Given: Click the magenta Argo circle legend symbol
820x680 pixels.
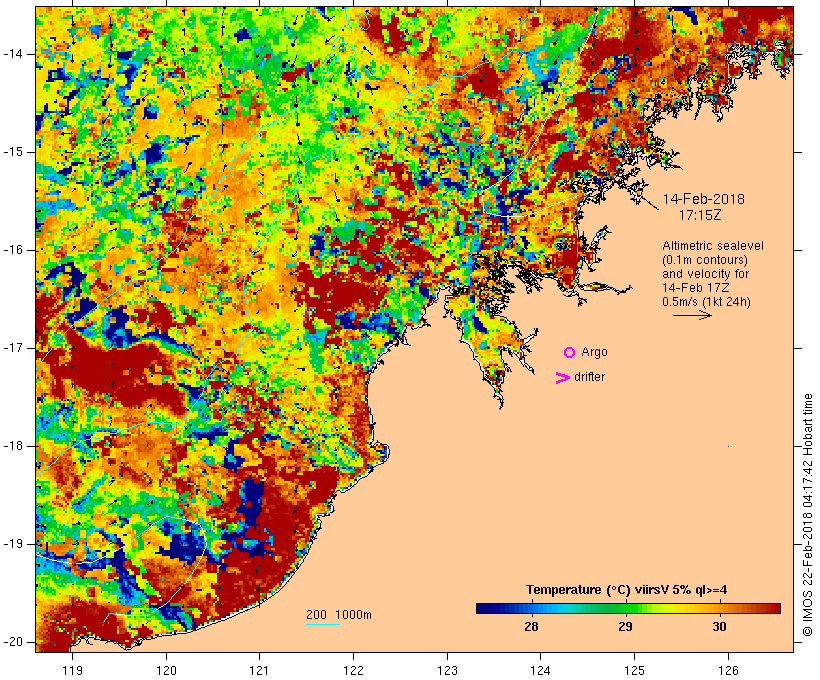Looking at the screenshot, I should point(570,353).
